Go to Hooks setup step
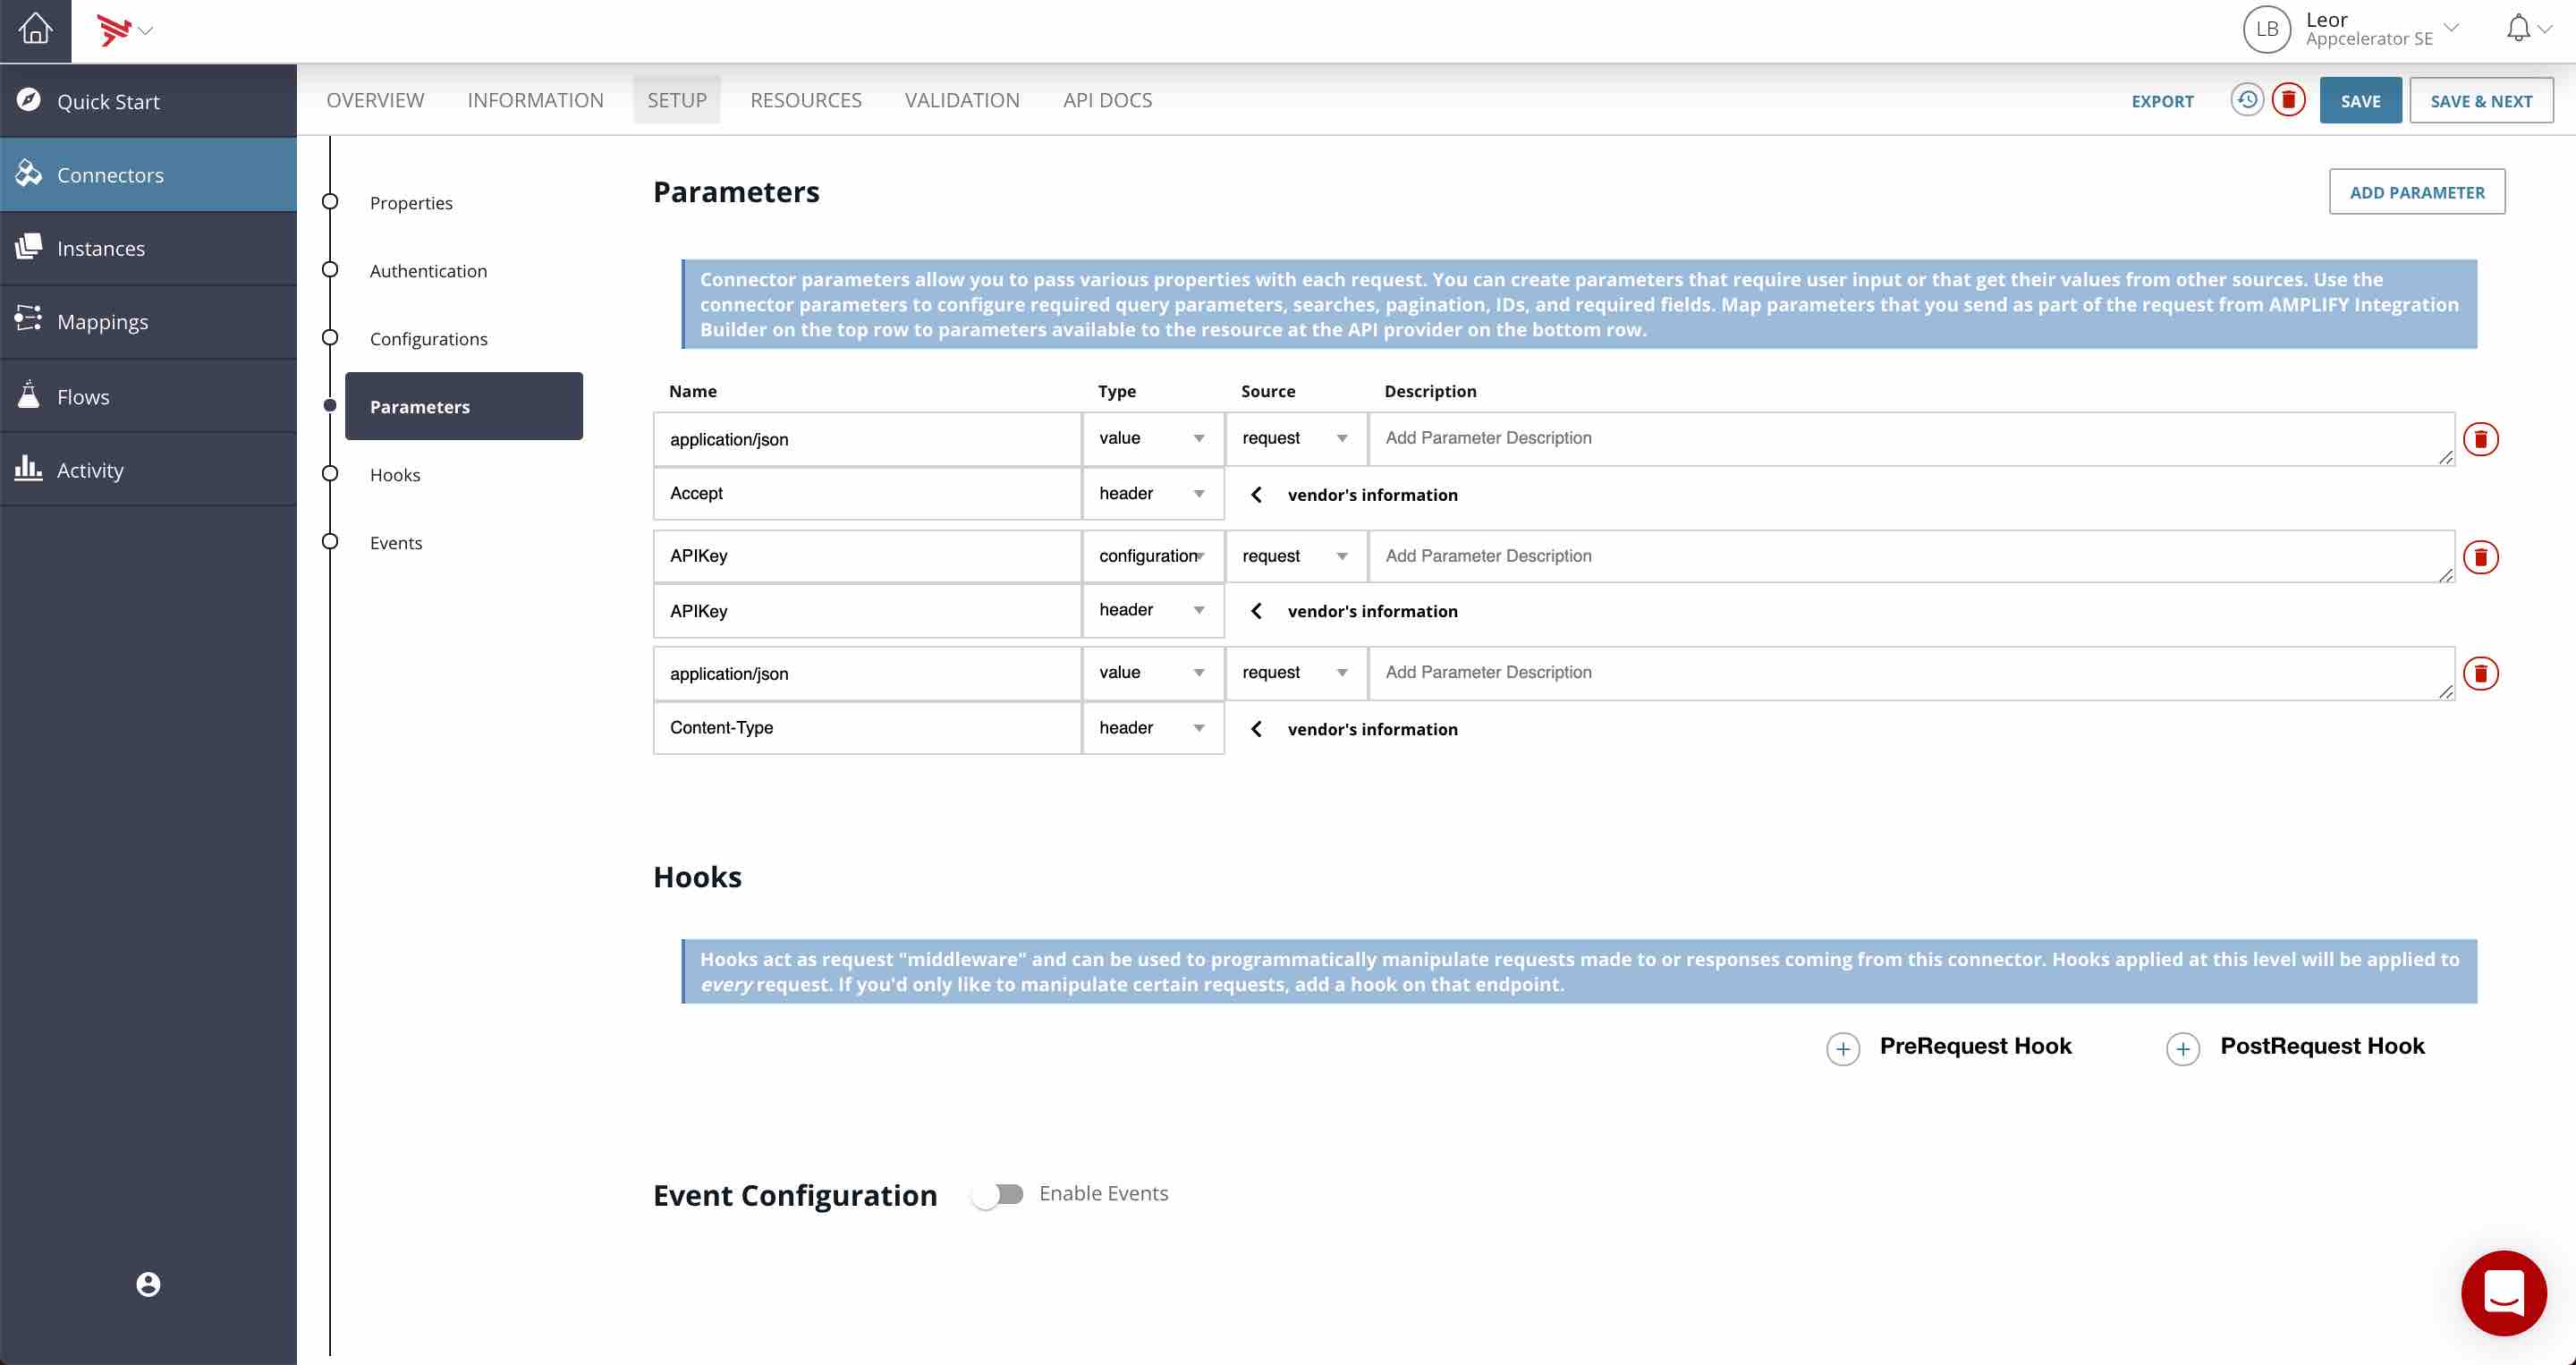 [394, 474]
